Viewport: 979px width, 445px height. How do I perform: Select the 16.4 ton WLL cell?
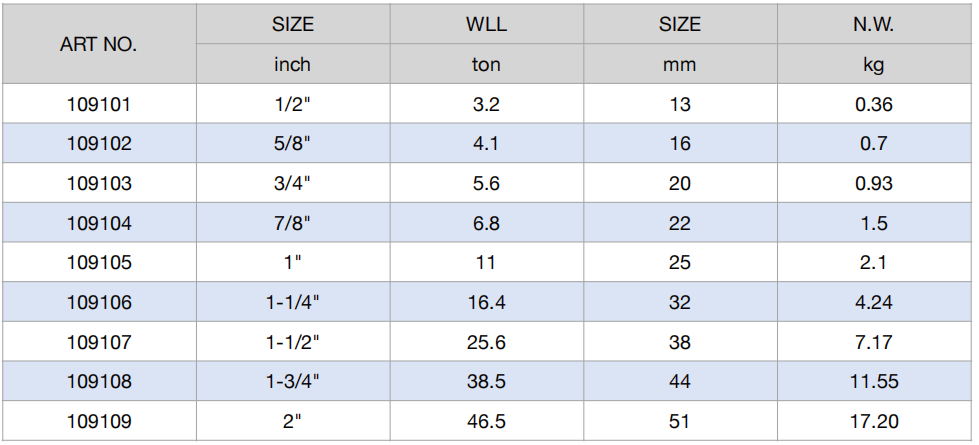coord(486,302)
